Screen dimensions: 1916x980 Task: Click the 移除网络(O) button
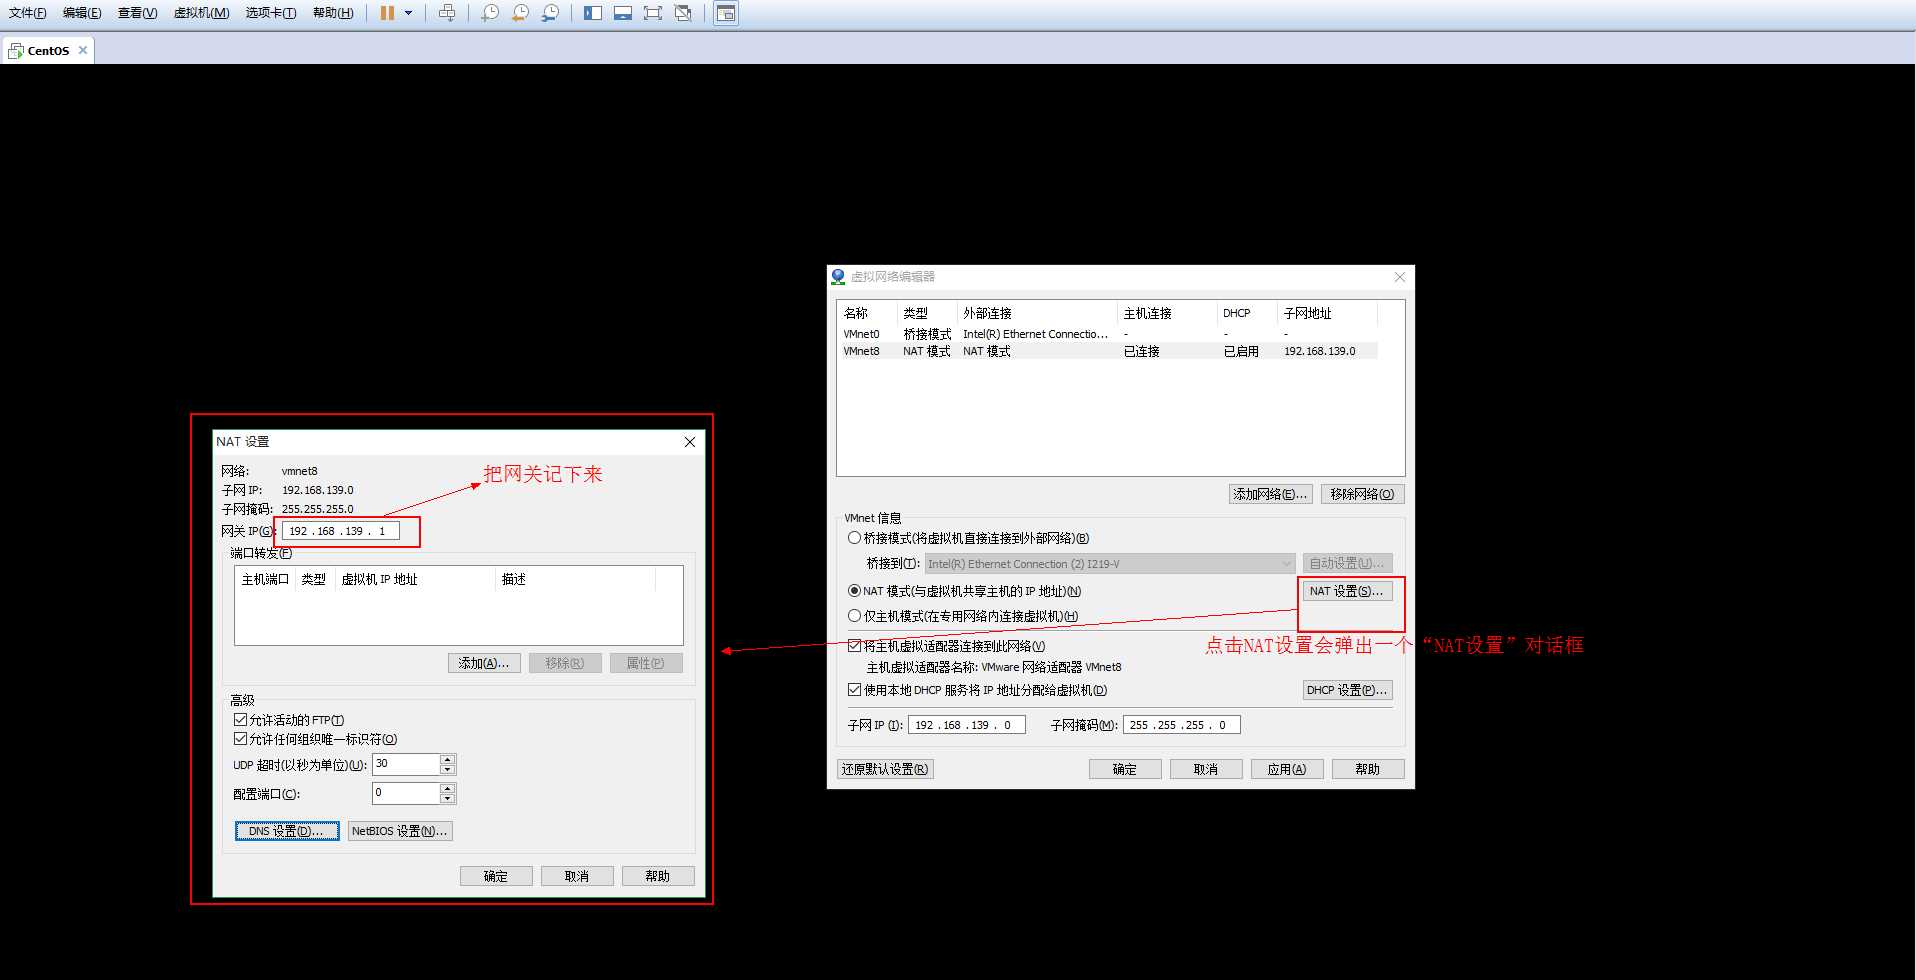1362,494
